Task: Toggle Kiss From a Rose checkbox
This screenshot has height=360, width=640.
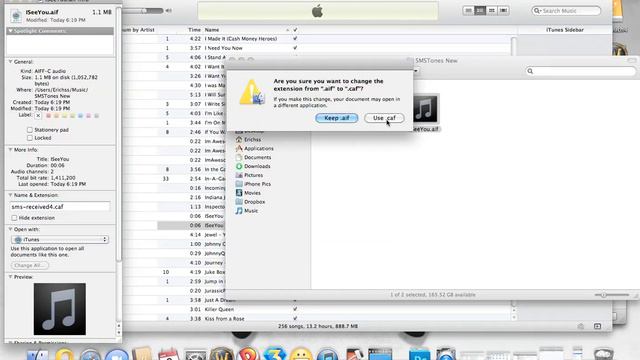Action: tap(295, 318)
